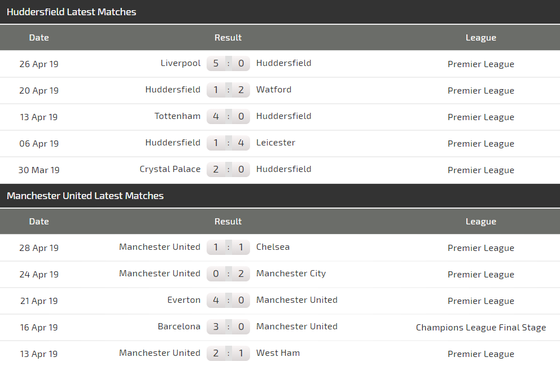Open the Watford team link

pyautogui.click(x=274, y=90)
